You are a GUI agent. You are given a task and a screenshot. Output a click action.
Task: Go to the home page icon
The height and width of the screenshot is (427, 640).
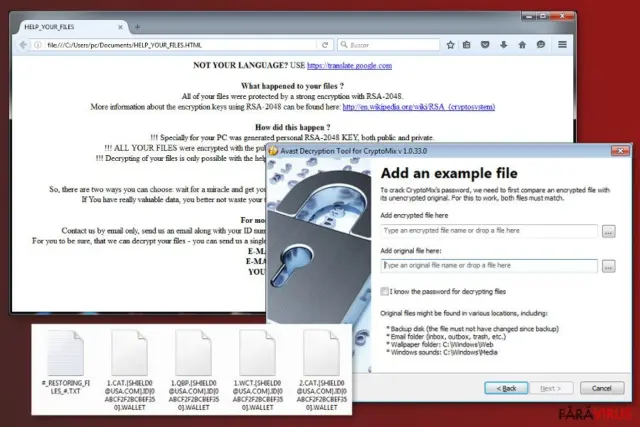522,45
